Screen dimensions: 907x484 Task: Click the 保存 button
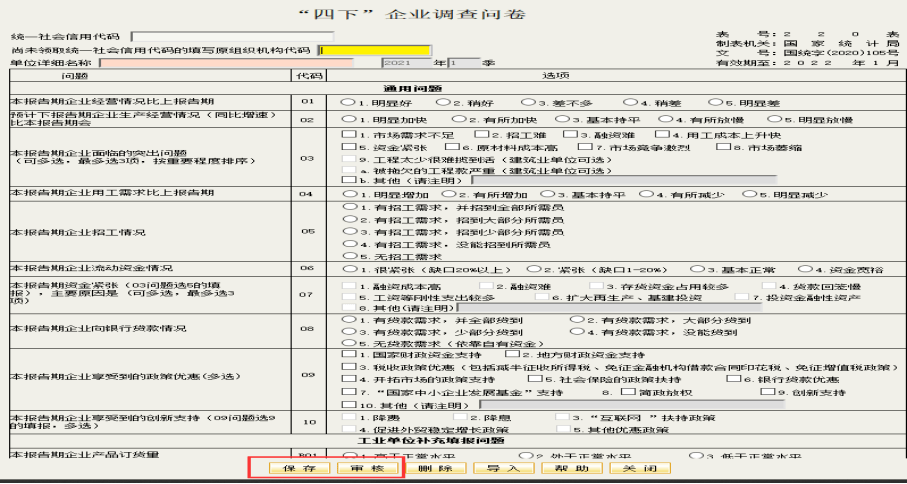coord(299,468)
